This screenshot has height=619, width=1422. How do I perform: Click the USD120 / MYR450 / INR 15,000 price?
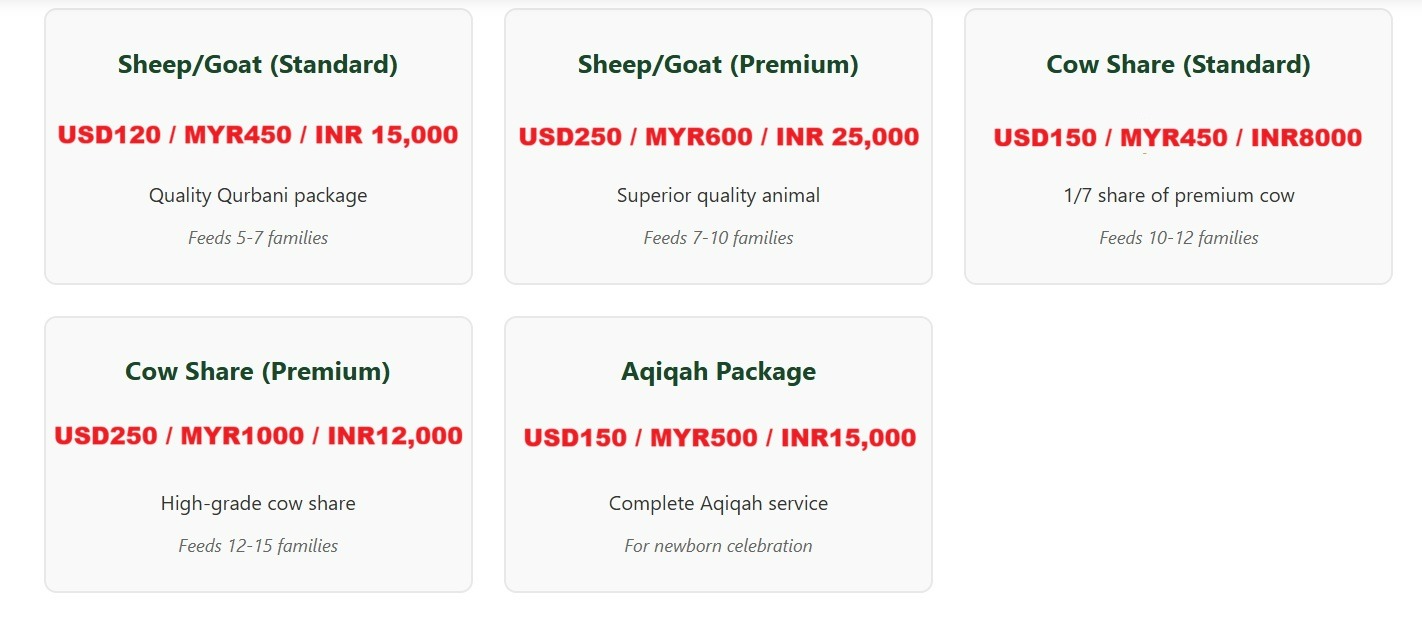[x=258, y=135]
